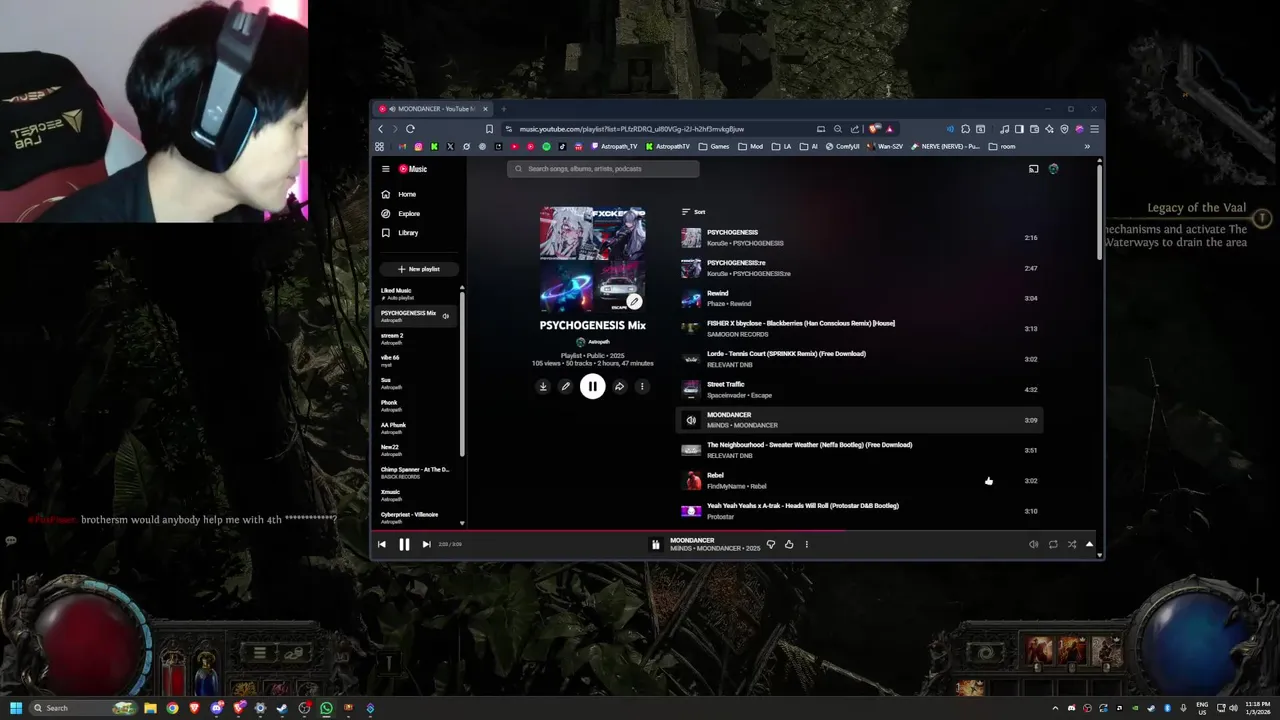This screenshot has width=1280, height=720.
Task: Share the PSYCHOGENESIS Mix playlist
Action: click(x=619, y=386)
